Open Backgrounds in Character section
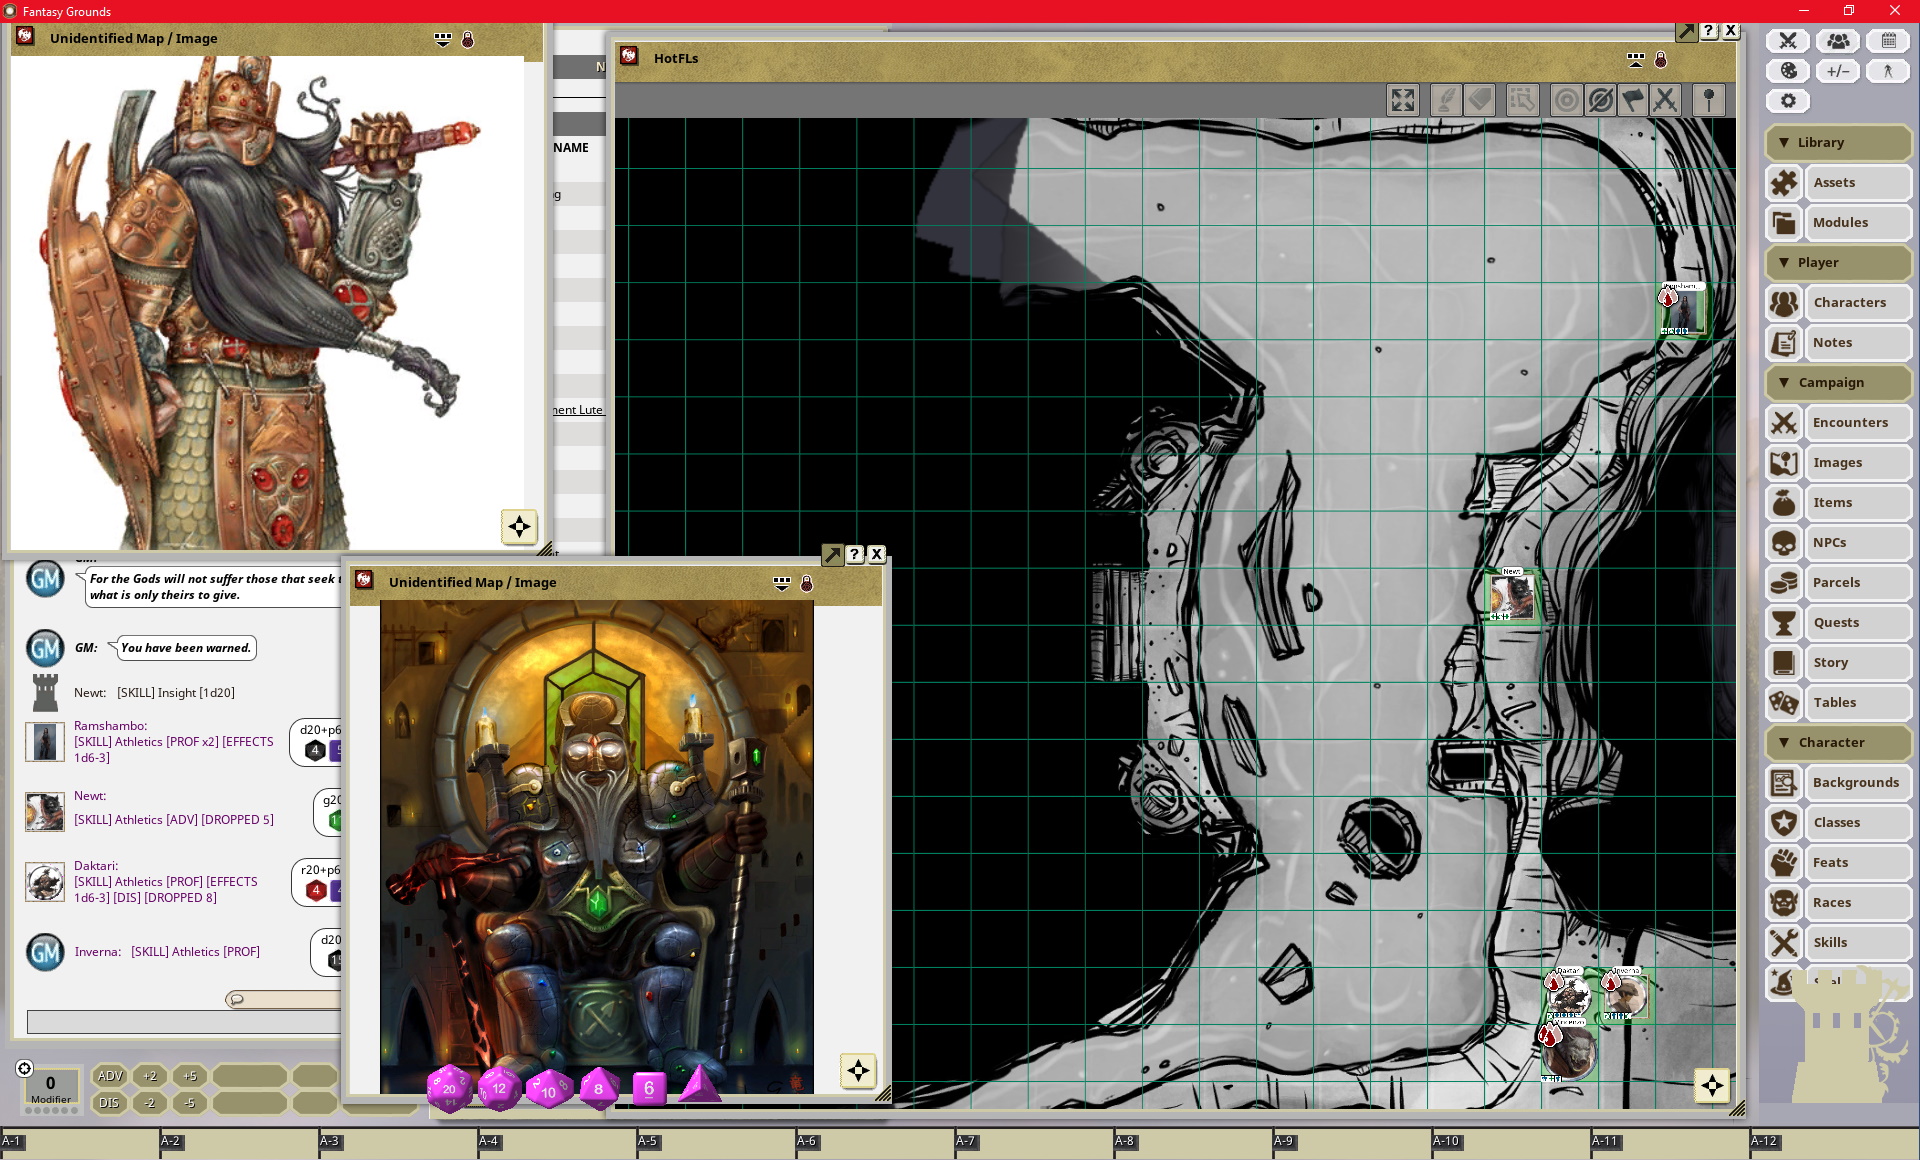This screenshot has height=1160, width=1920. (x=1857, y=782)
